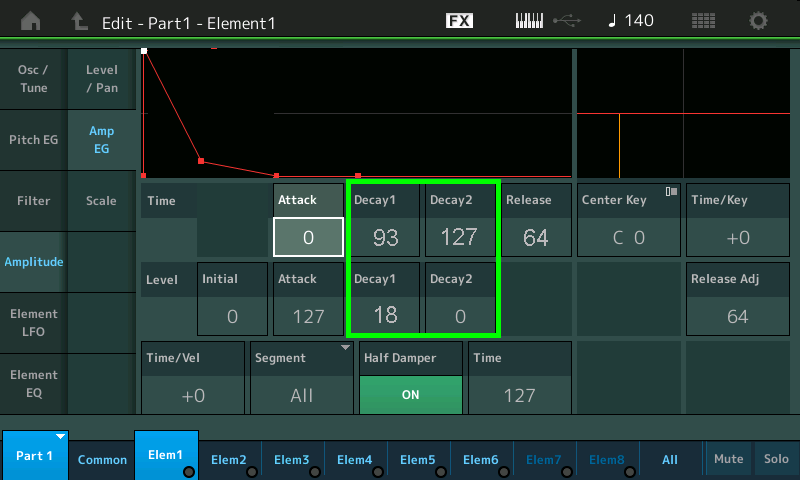Open the Part 1 selector dropdown

(x=35, y=455)
